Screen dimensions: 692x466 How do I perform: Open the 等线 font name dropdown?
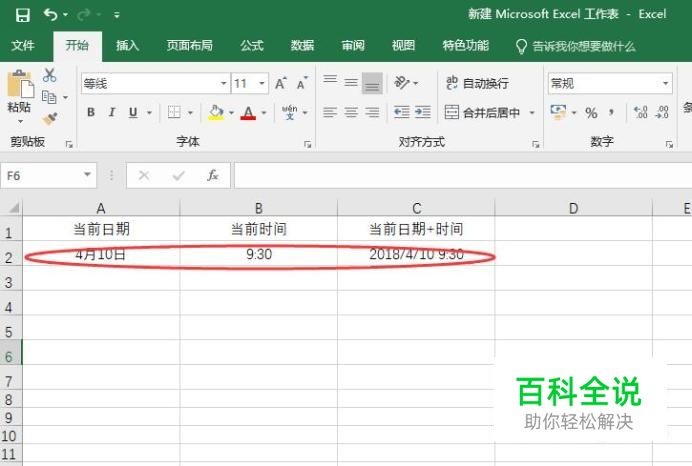pyautogui.click(x=224, y=83)
